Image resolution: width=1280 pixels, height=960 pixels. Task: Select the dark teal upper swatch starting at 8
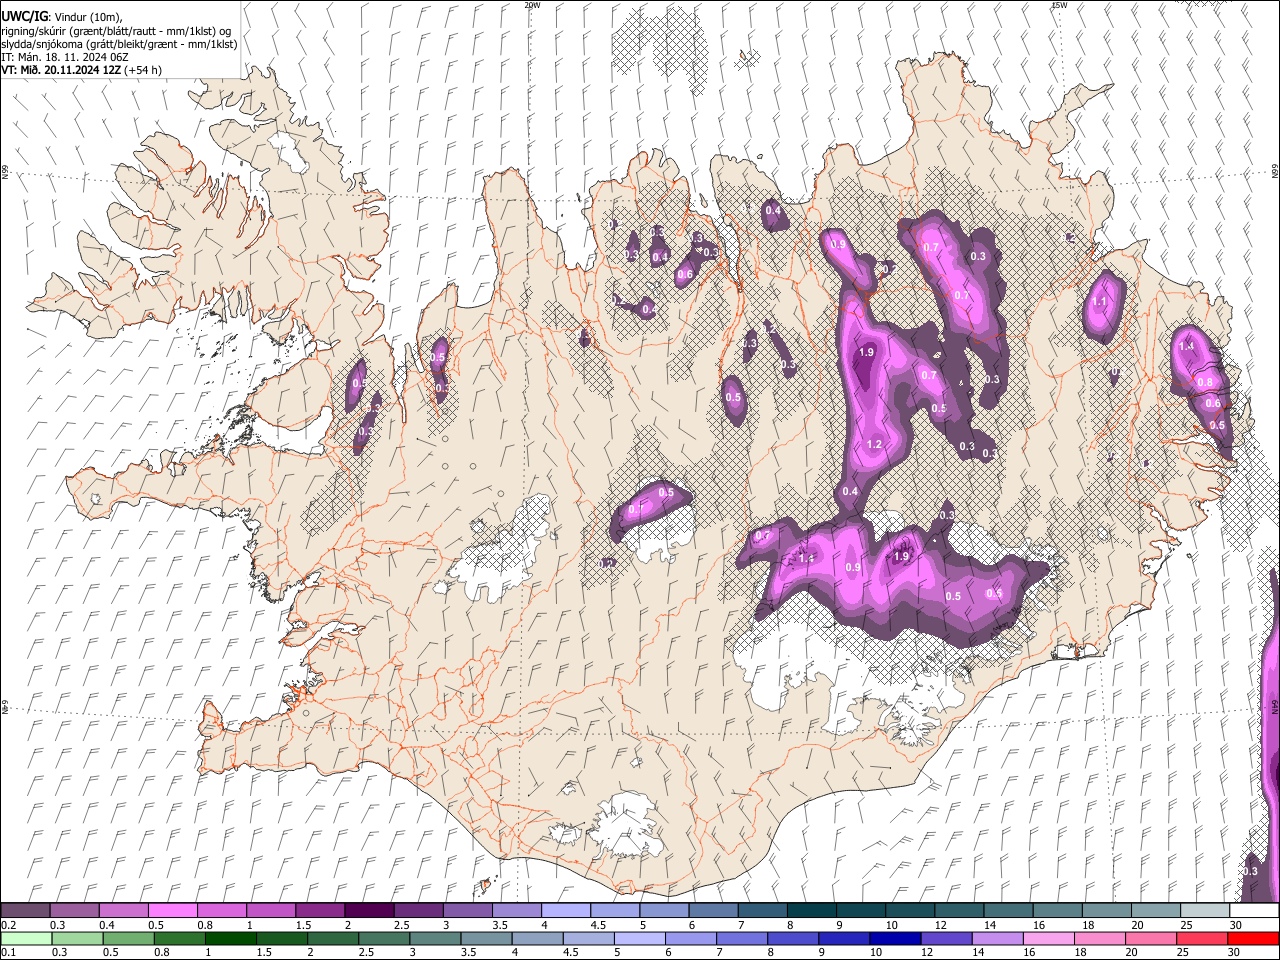[810, 911]
